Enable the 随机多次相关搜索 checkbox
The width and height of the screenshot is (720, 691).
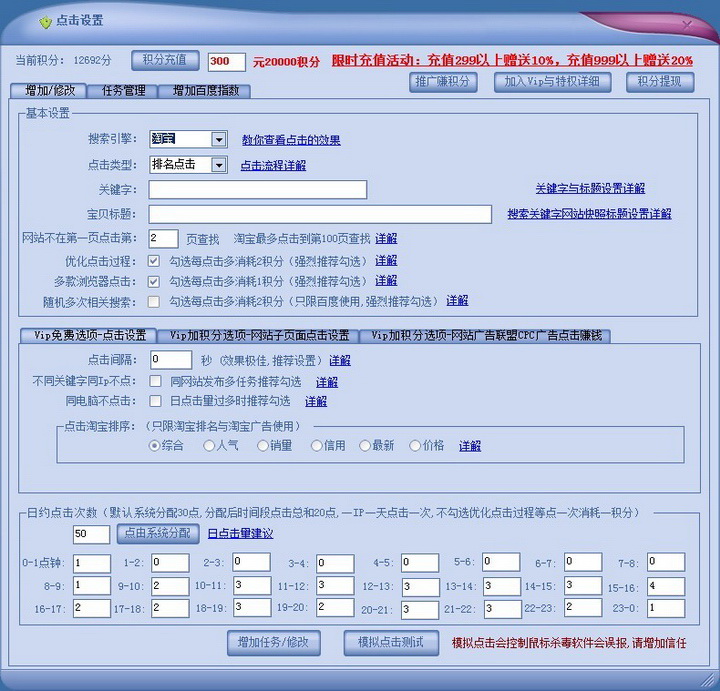click(x=154, y=302)
